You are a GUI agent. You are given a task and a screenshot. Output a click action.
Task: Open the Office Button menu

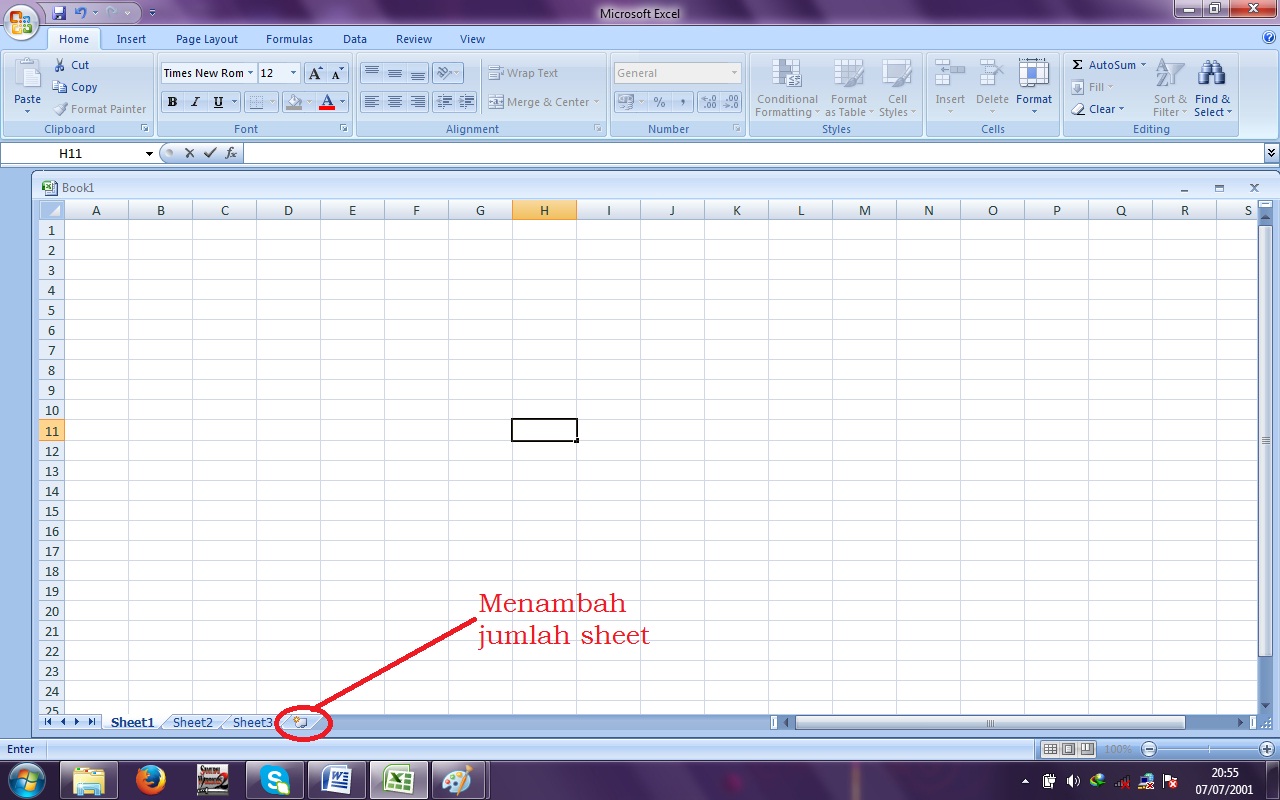click(x=20, y=21)
